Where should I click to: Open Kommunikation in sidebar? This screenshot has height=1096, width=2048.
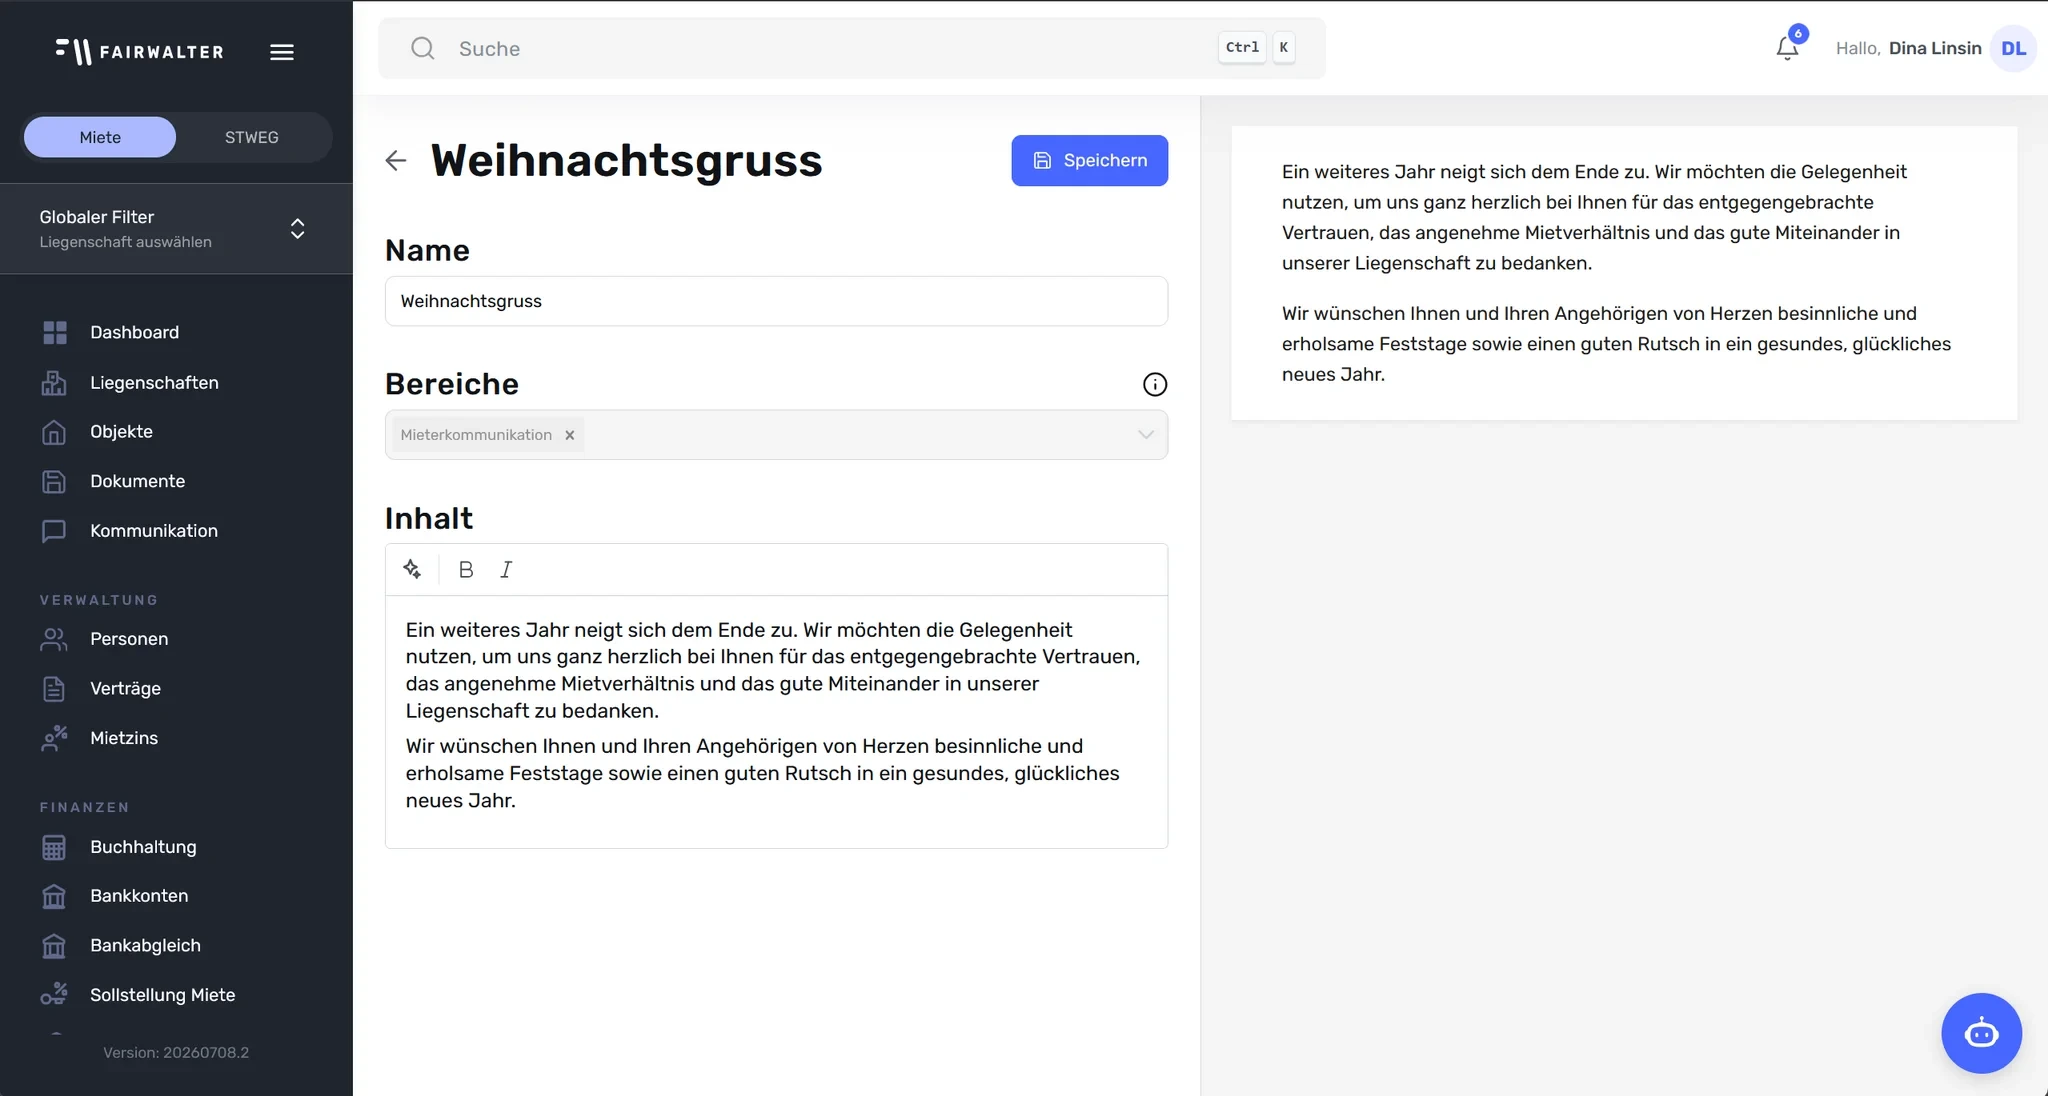154,531
